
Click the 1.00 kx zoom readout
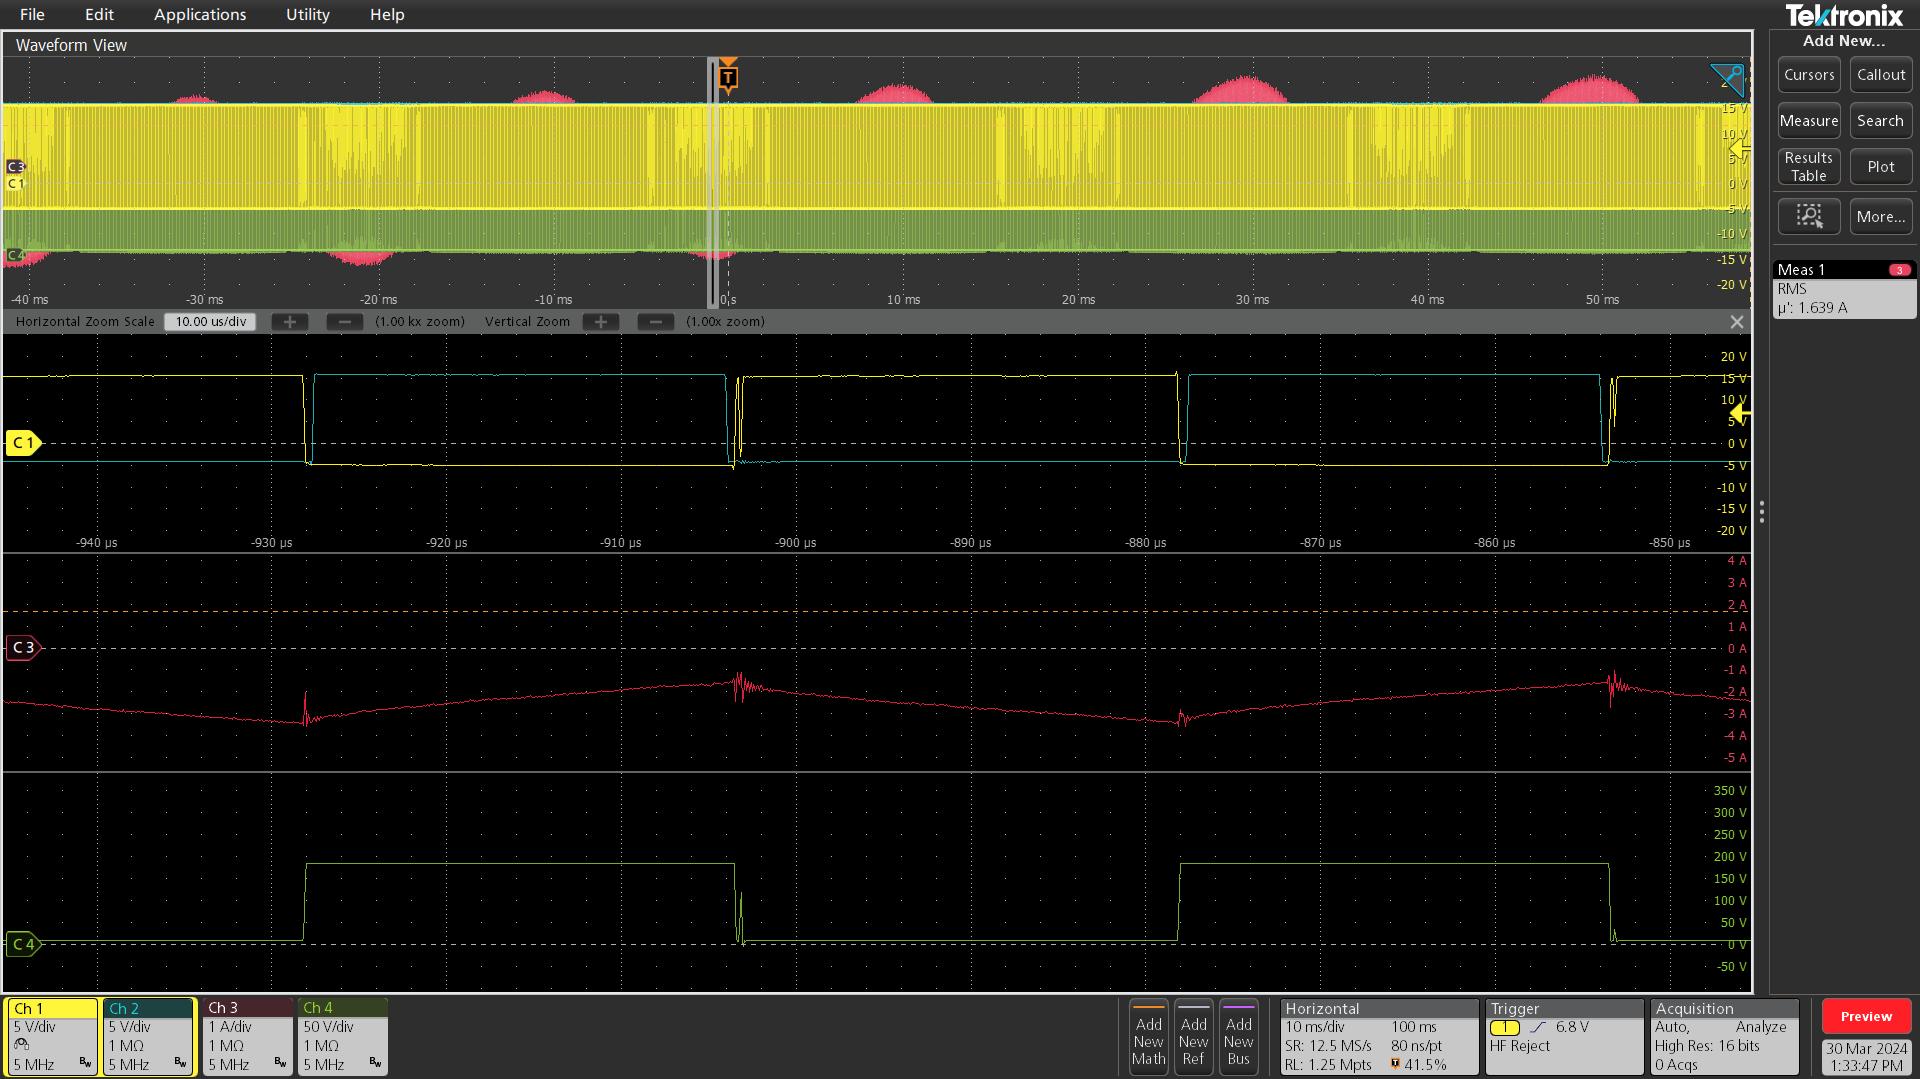[x=420, y=322]
